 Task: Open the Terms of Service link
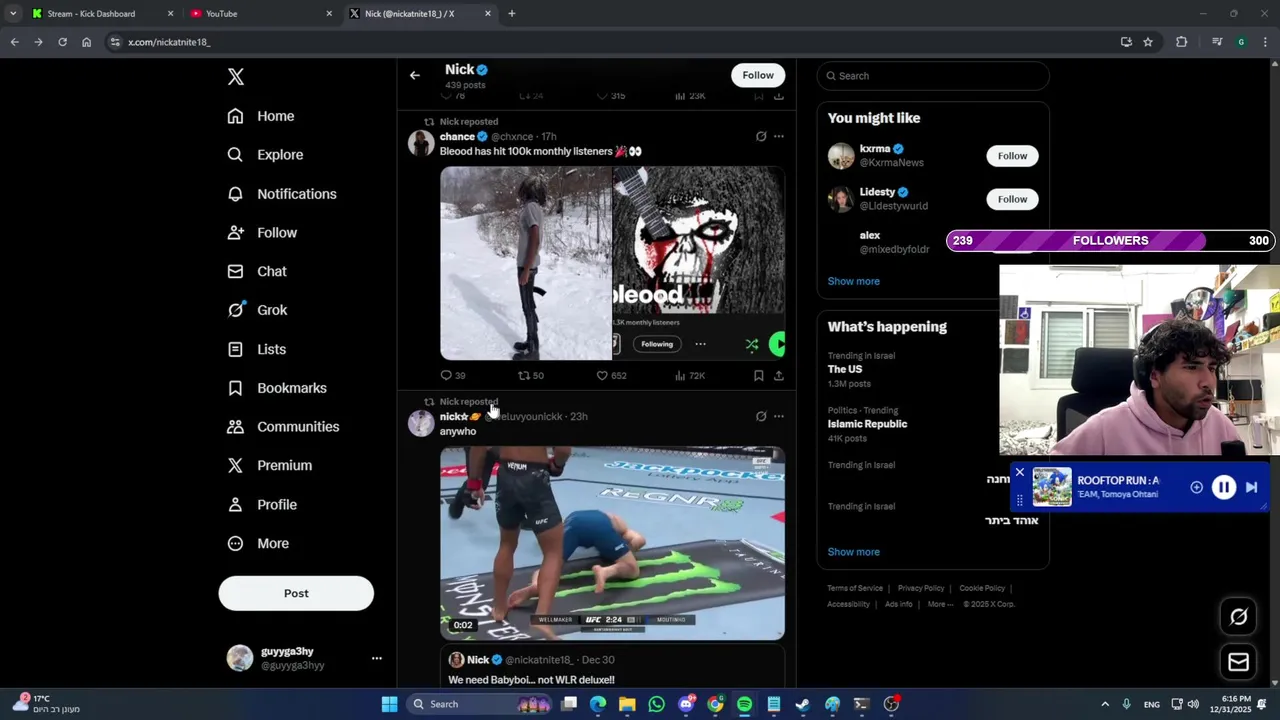[855, 588]
